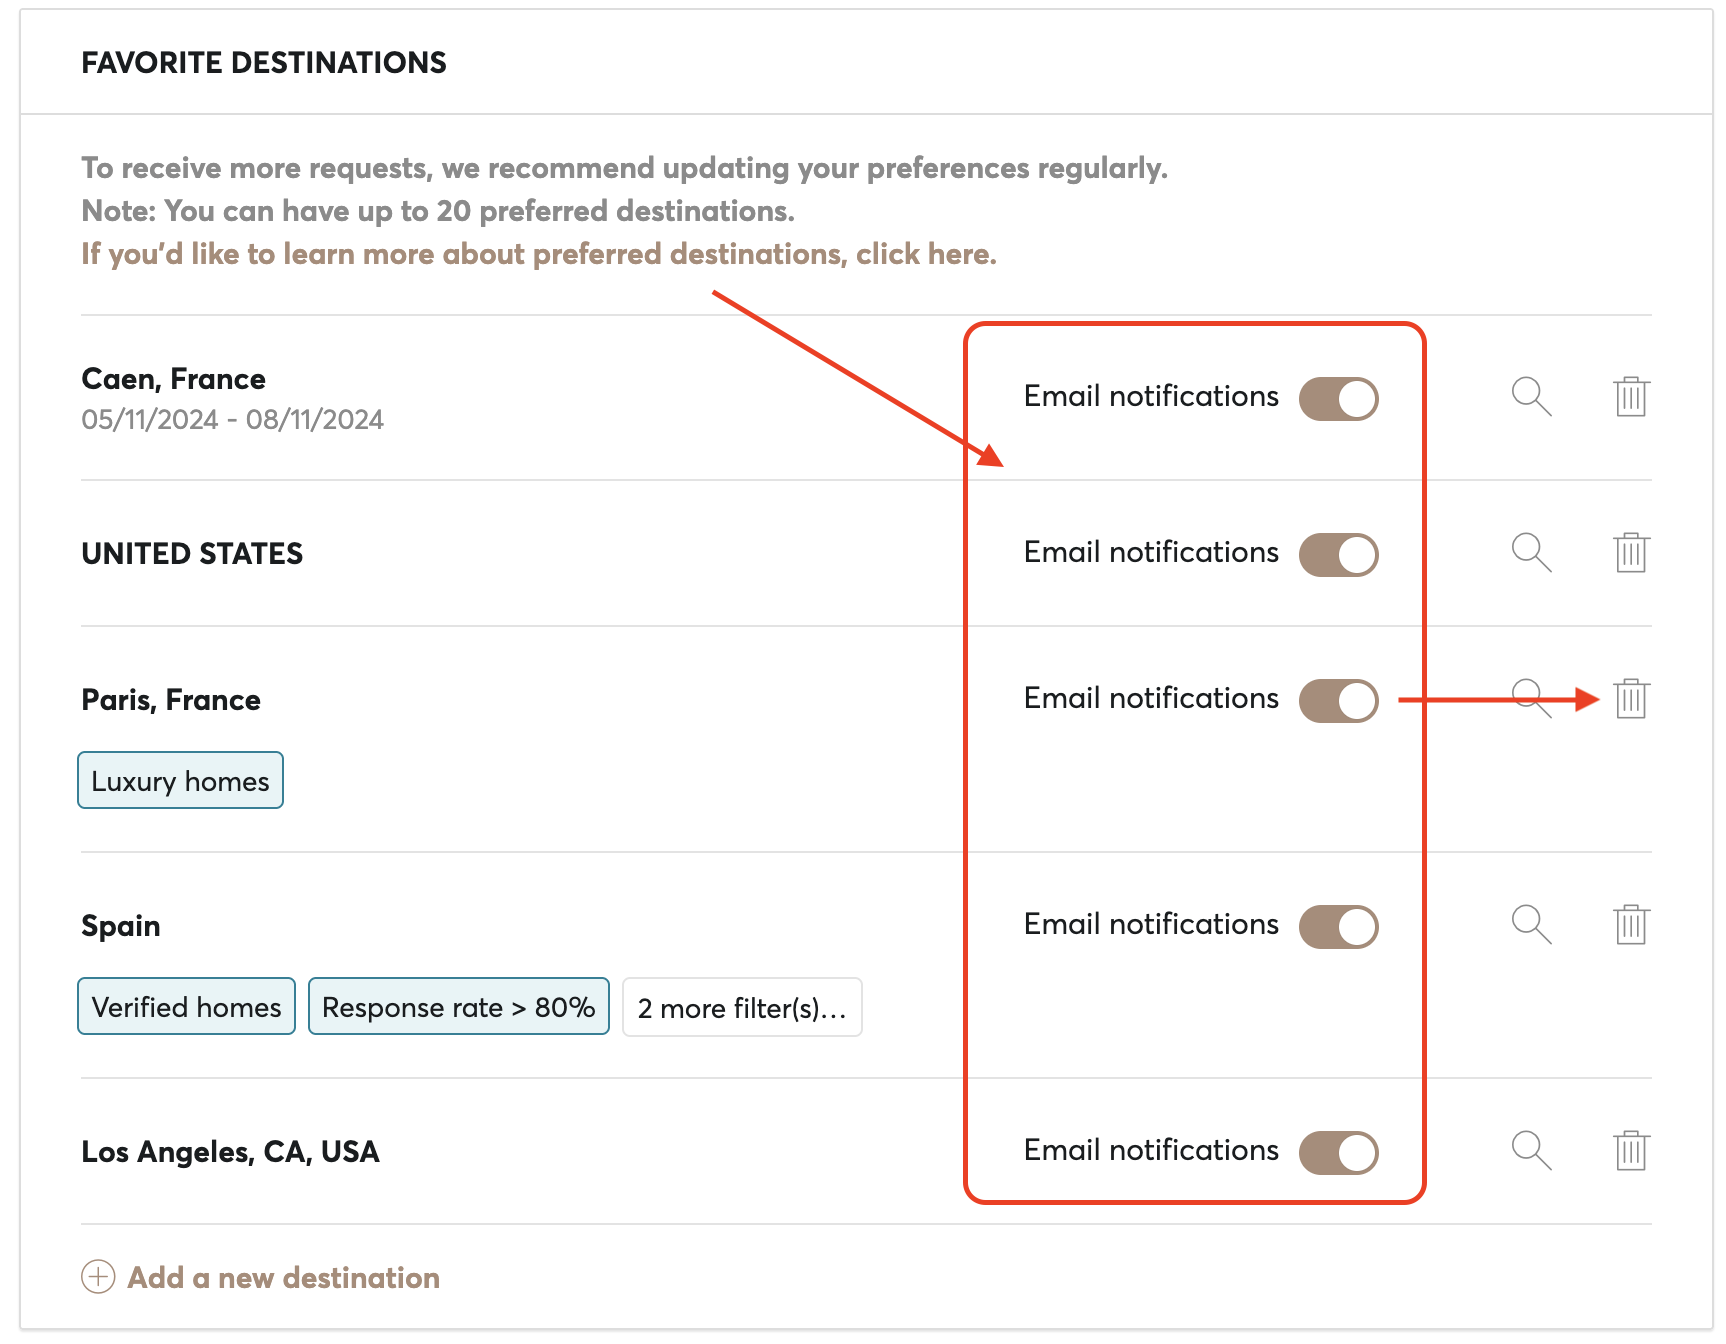Toggle email notifications for Caen, France
1726x1344 pixels.
click(1338, 397)
